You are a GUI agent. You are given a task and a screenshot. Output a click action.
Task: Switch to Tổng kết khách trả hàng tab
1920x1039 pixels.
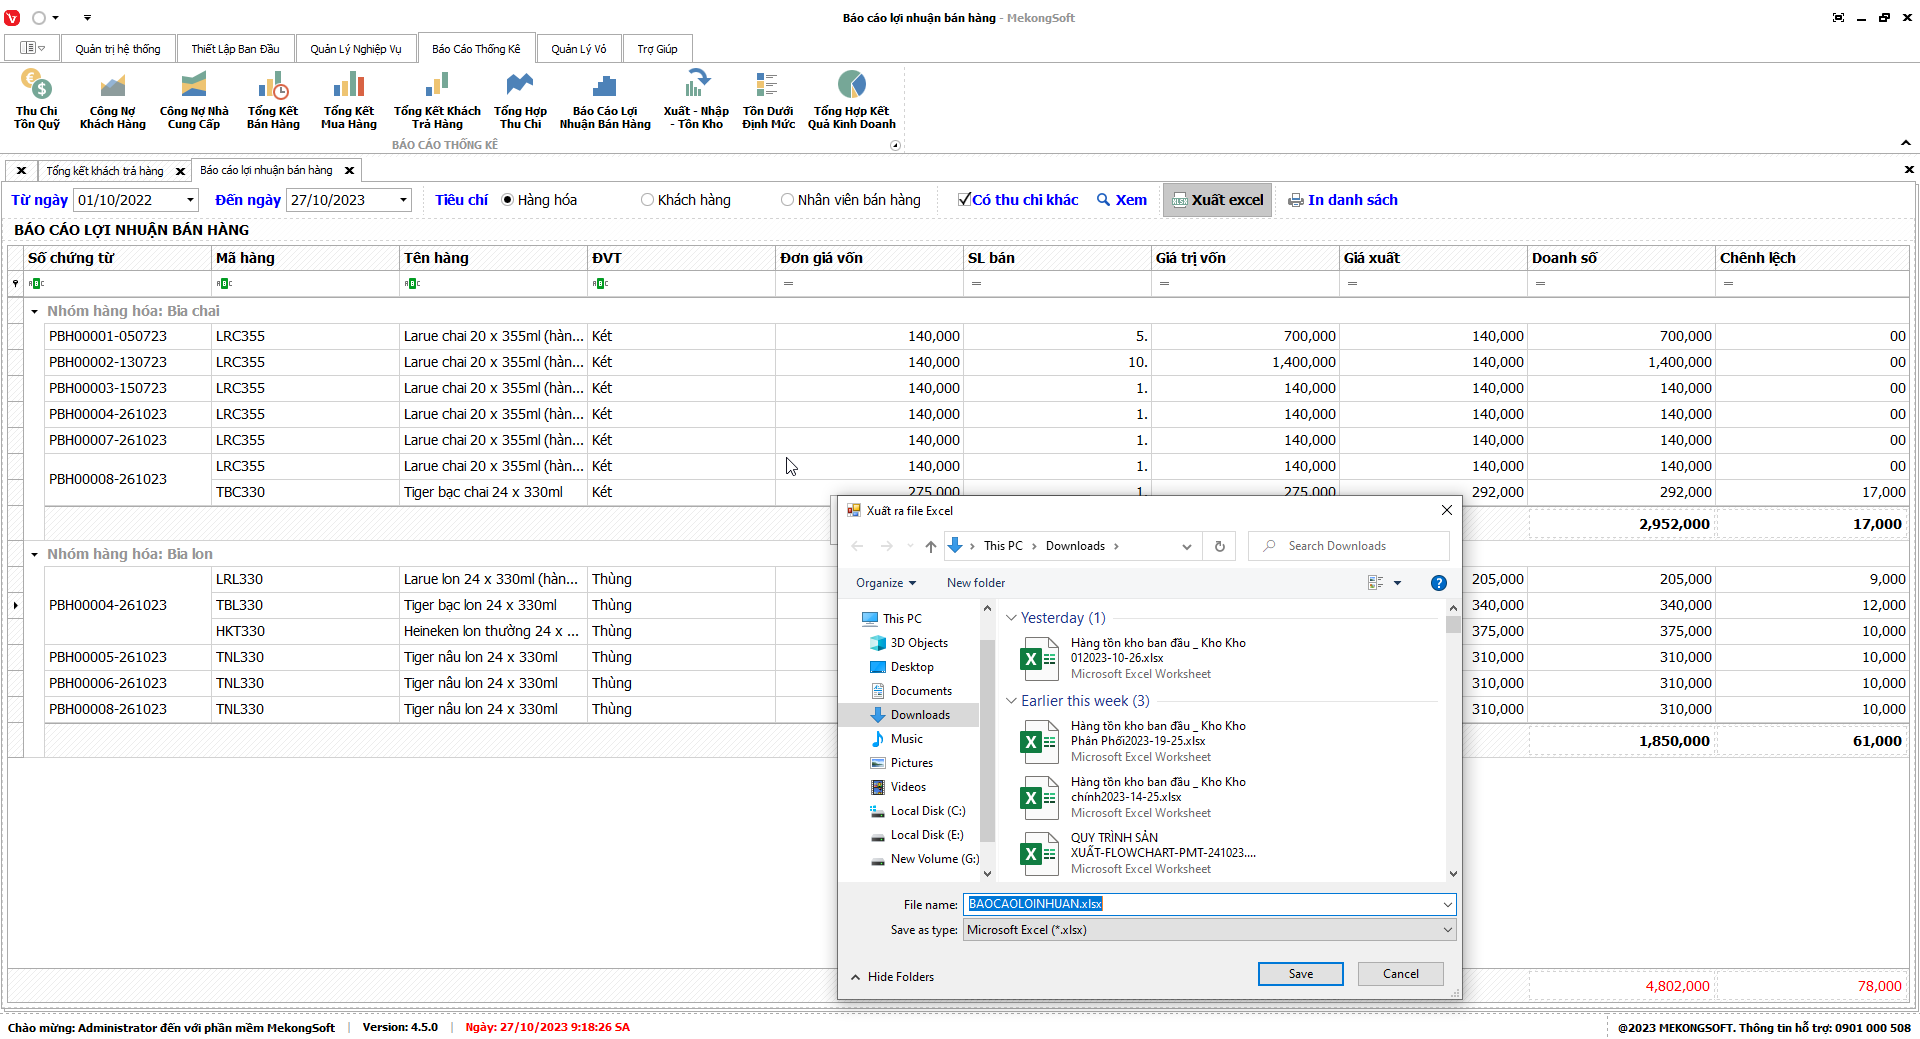105,171
